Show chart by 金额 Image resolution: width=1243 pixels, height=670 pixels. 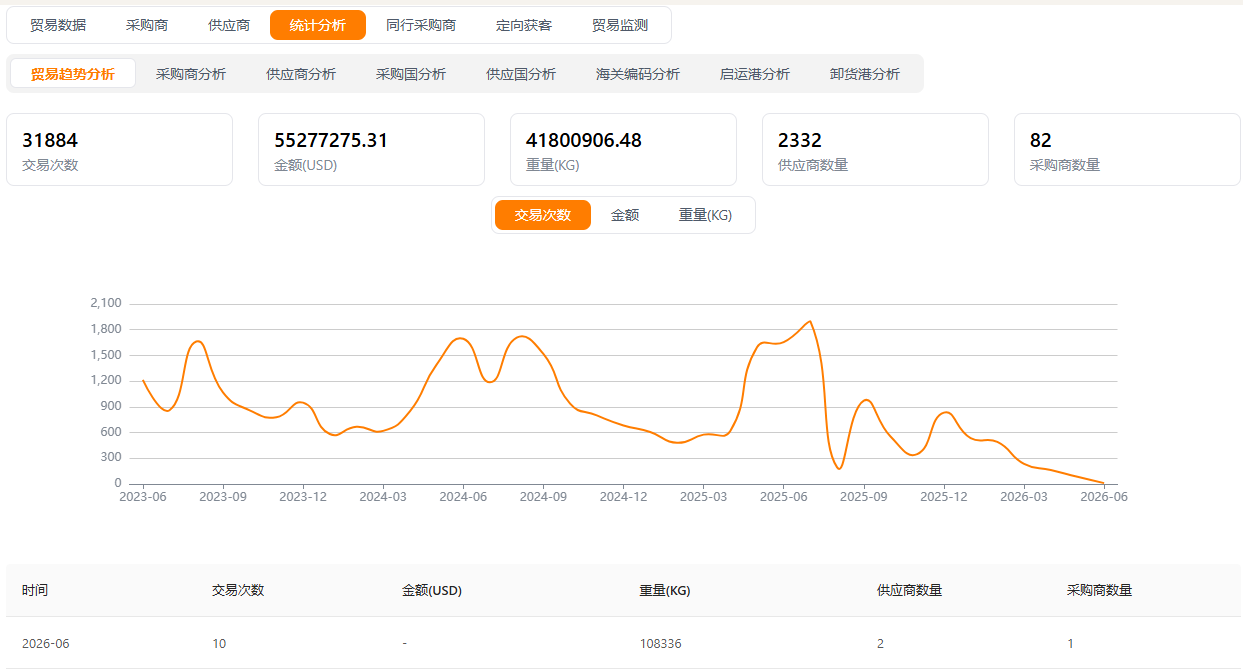click(x=625, y=215)
